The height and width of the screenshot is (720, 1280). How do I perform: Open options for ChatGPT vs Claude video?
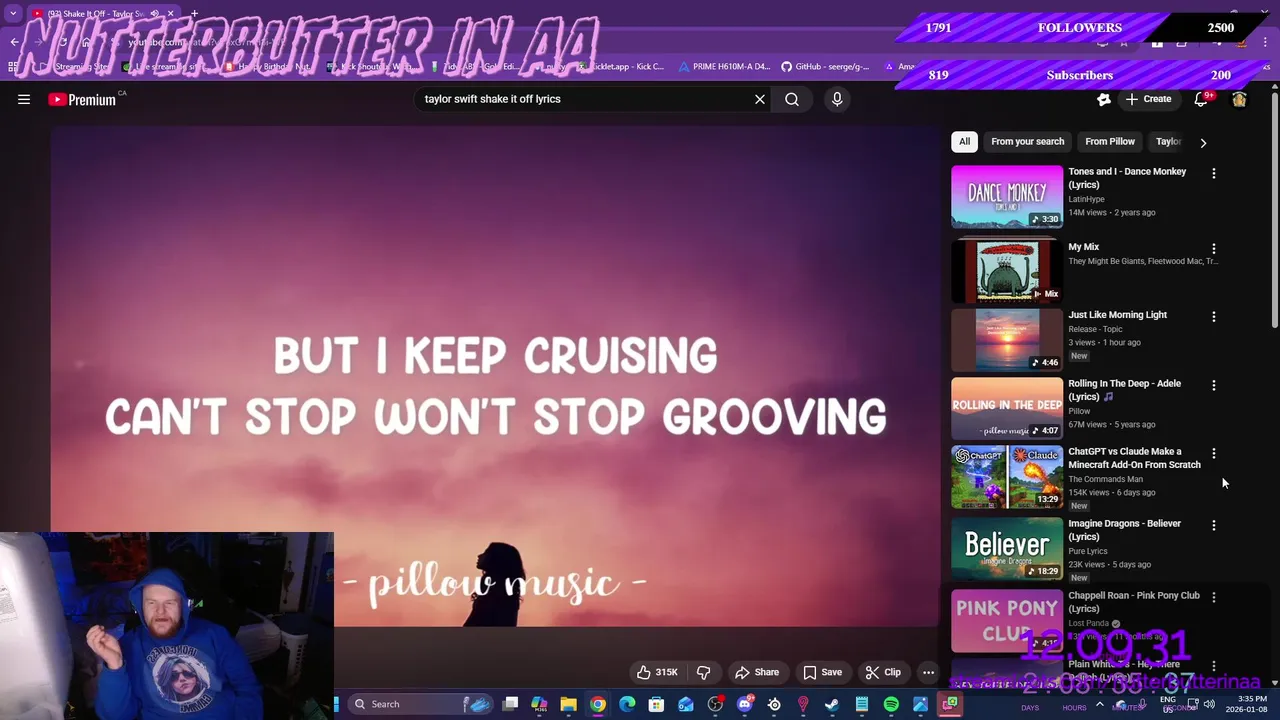(1214, 453)
